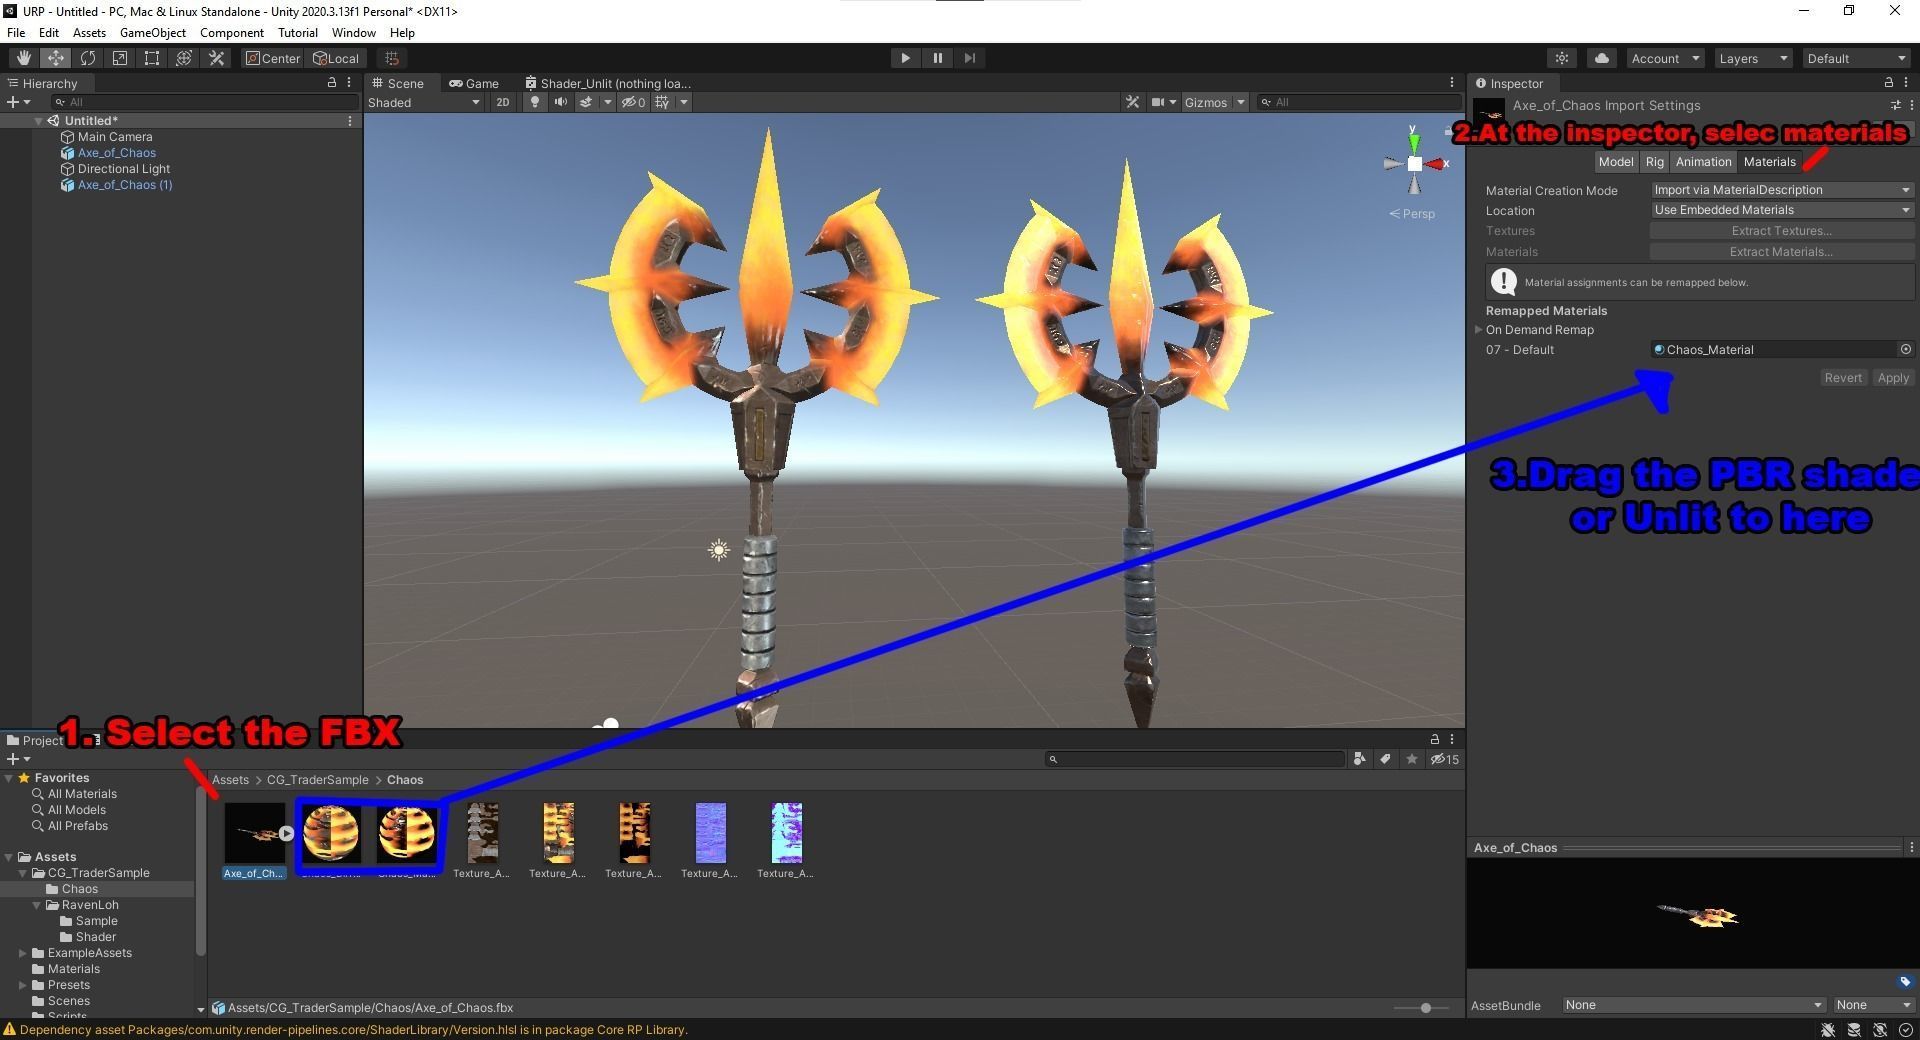
Task: Click the Project search field
Action: pyautogui.click(x=1195, y=759)
